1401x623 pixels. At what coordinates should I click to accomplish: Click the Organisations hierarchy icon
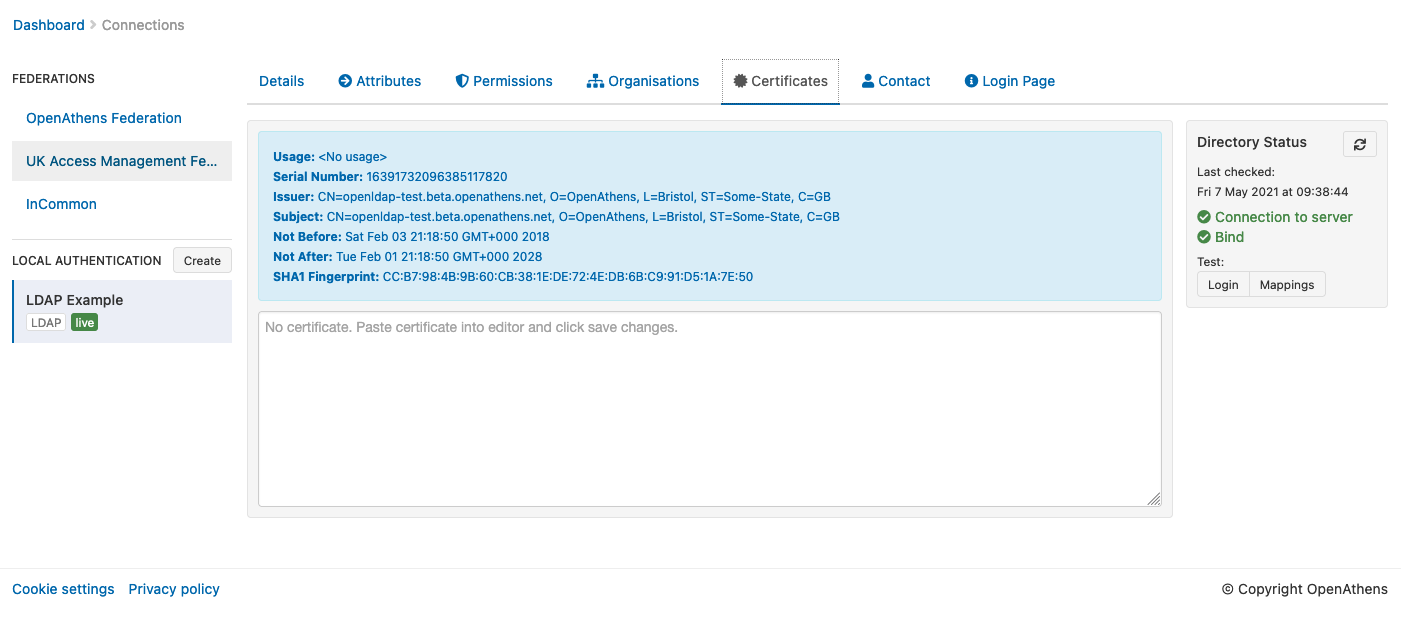tap(597, 80)
